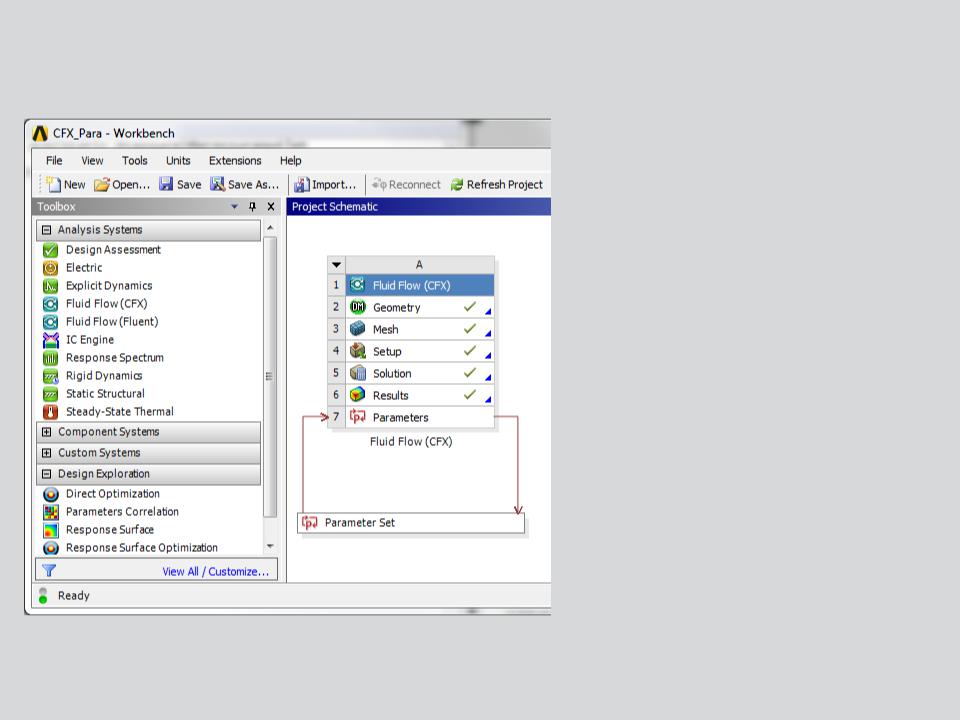Click the Setup cell icon in system A
Image resolution: width=960 pixels, height=720 pixels.
point(358,351)
